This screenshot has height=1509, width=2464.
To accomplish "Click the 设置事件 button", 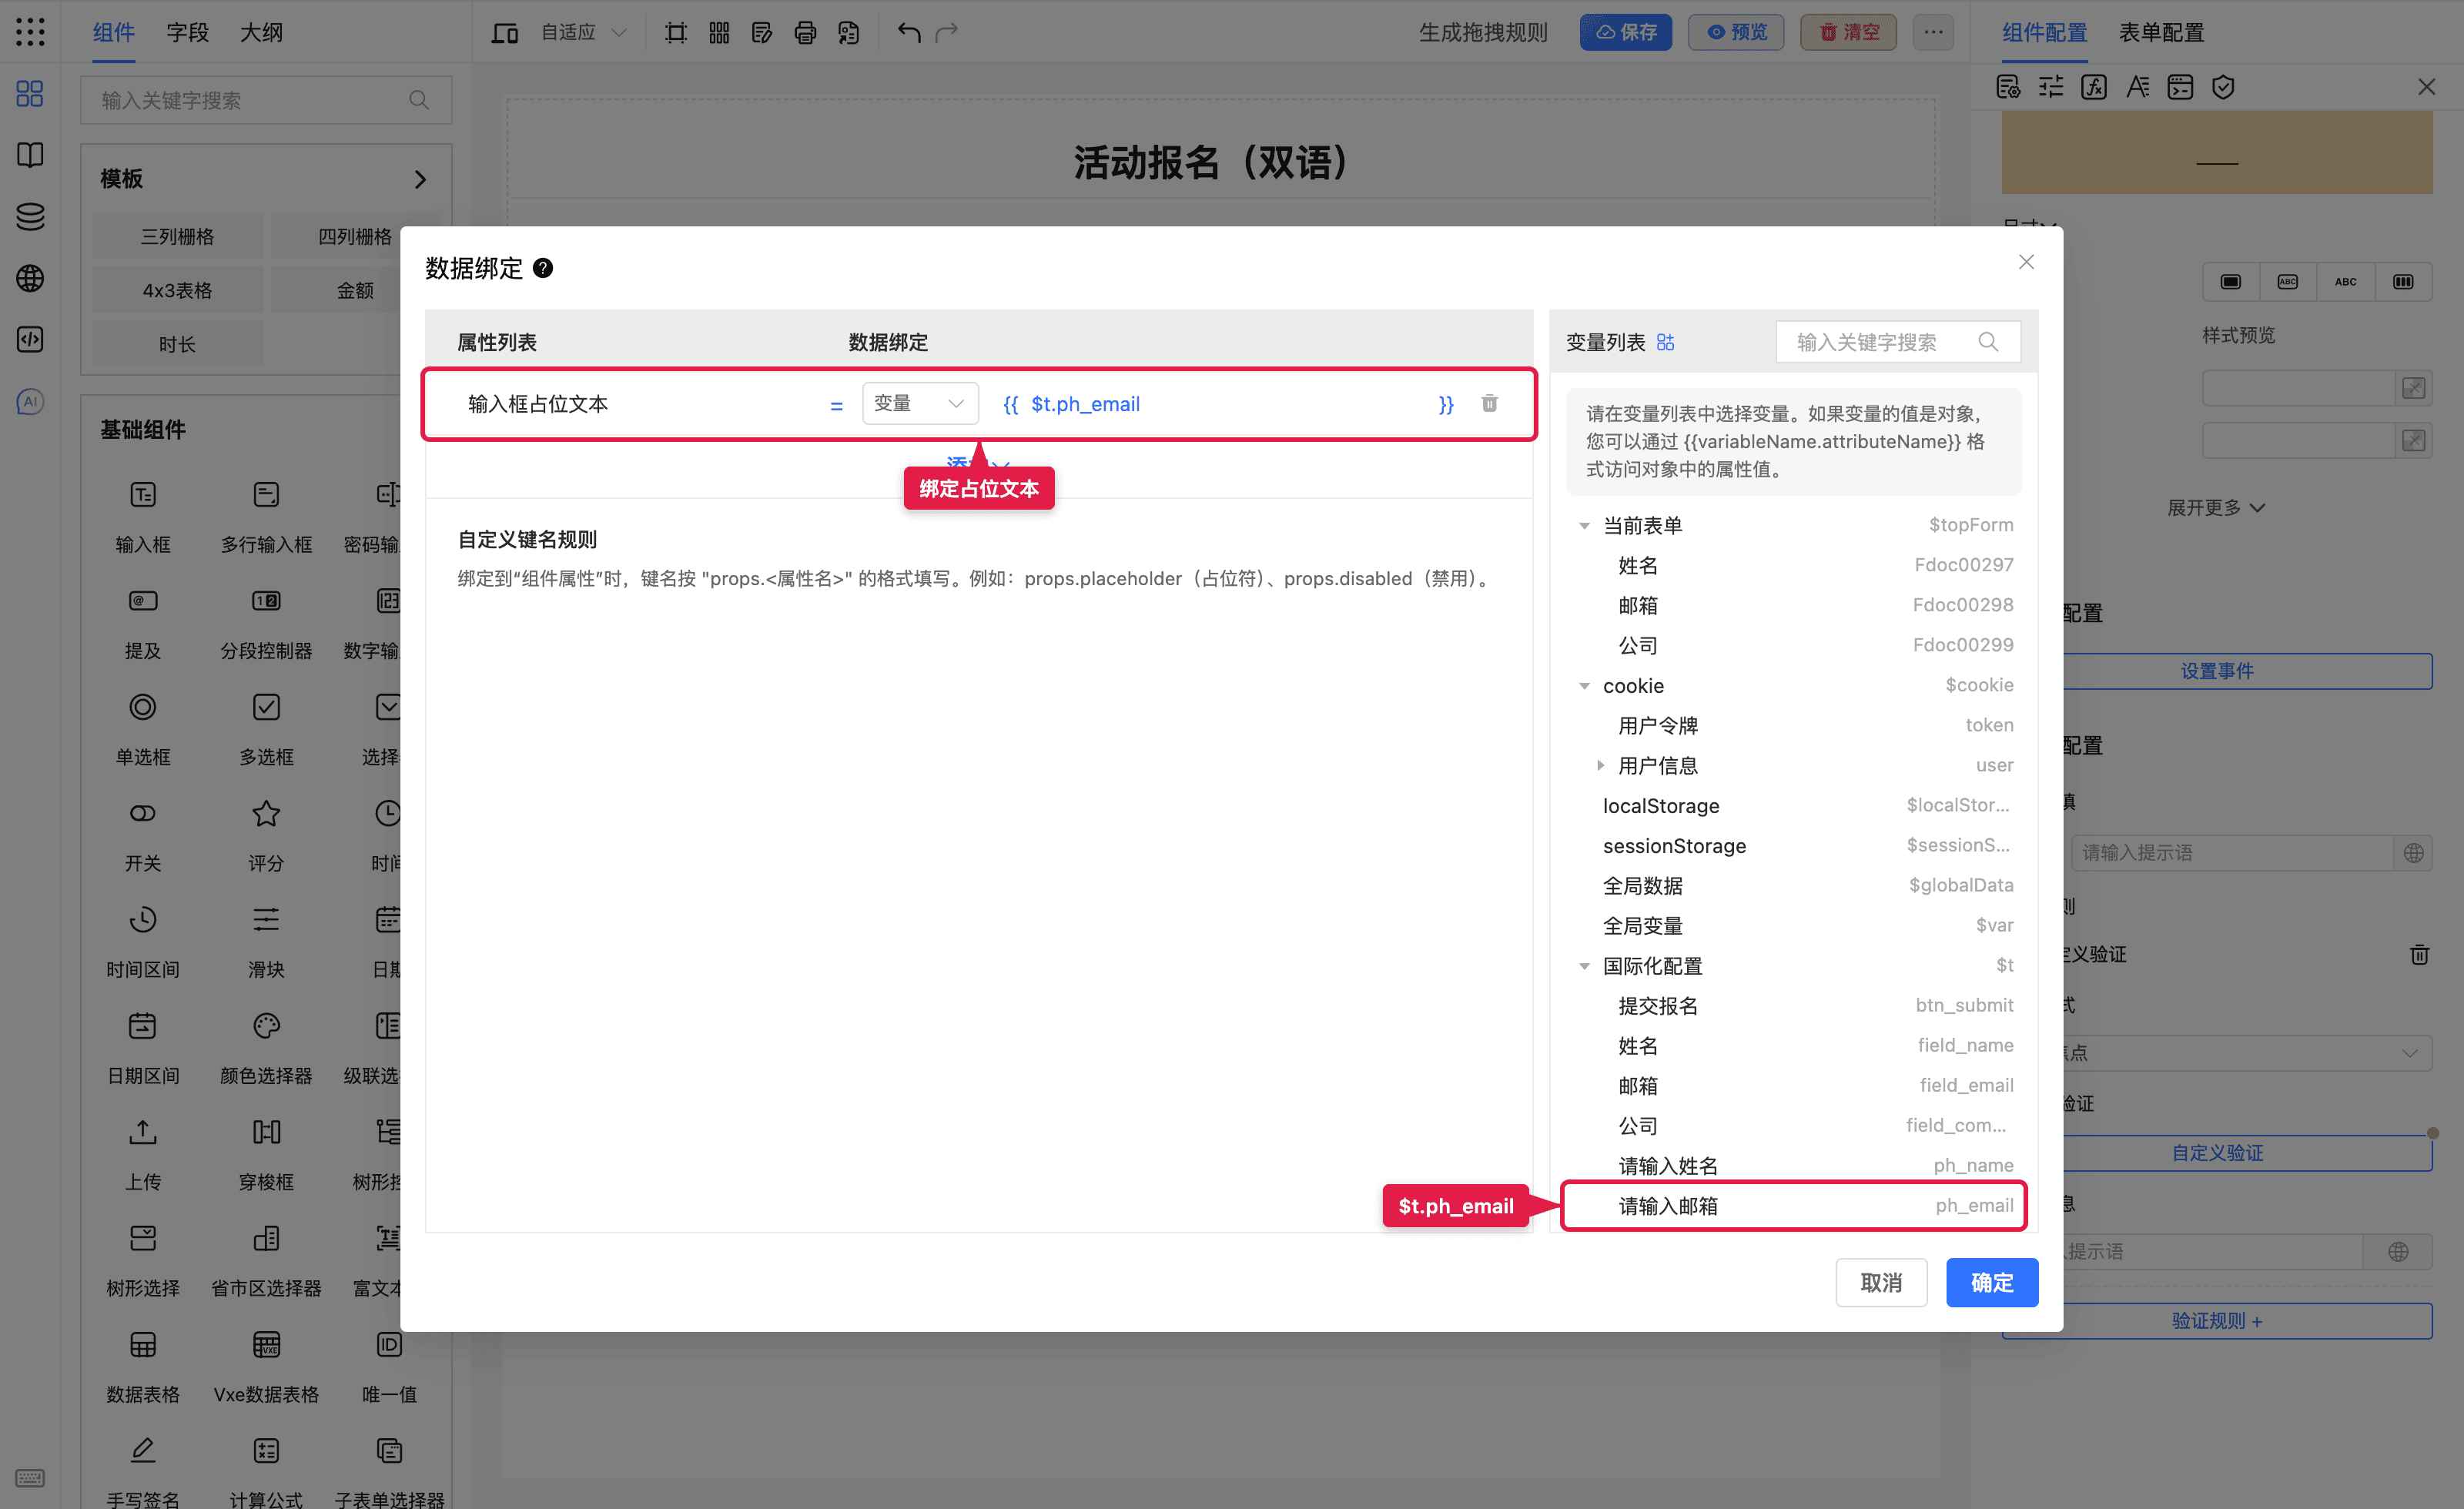I will [2216, 671].
